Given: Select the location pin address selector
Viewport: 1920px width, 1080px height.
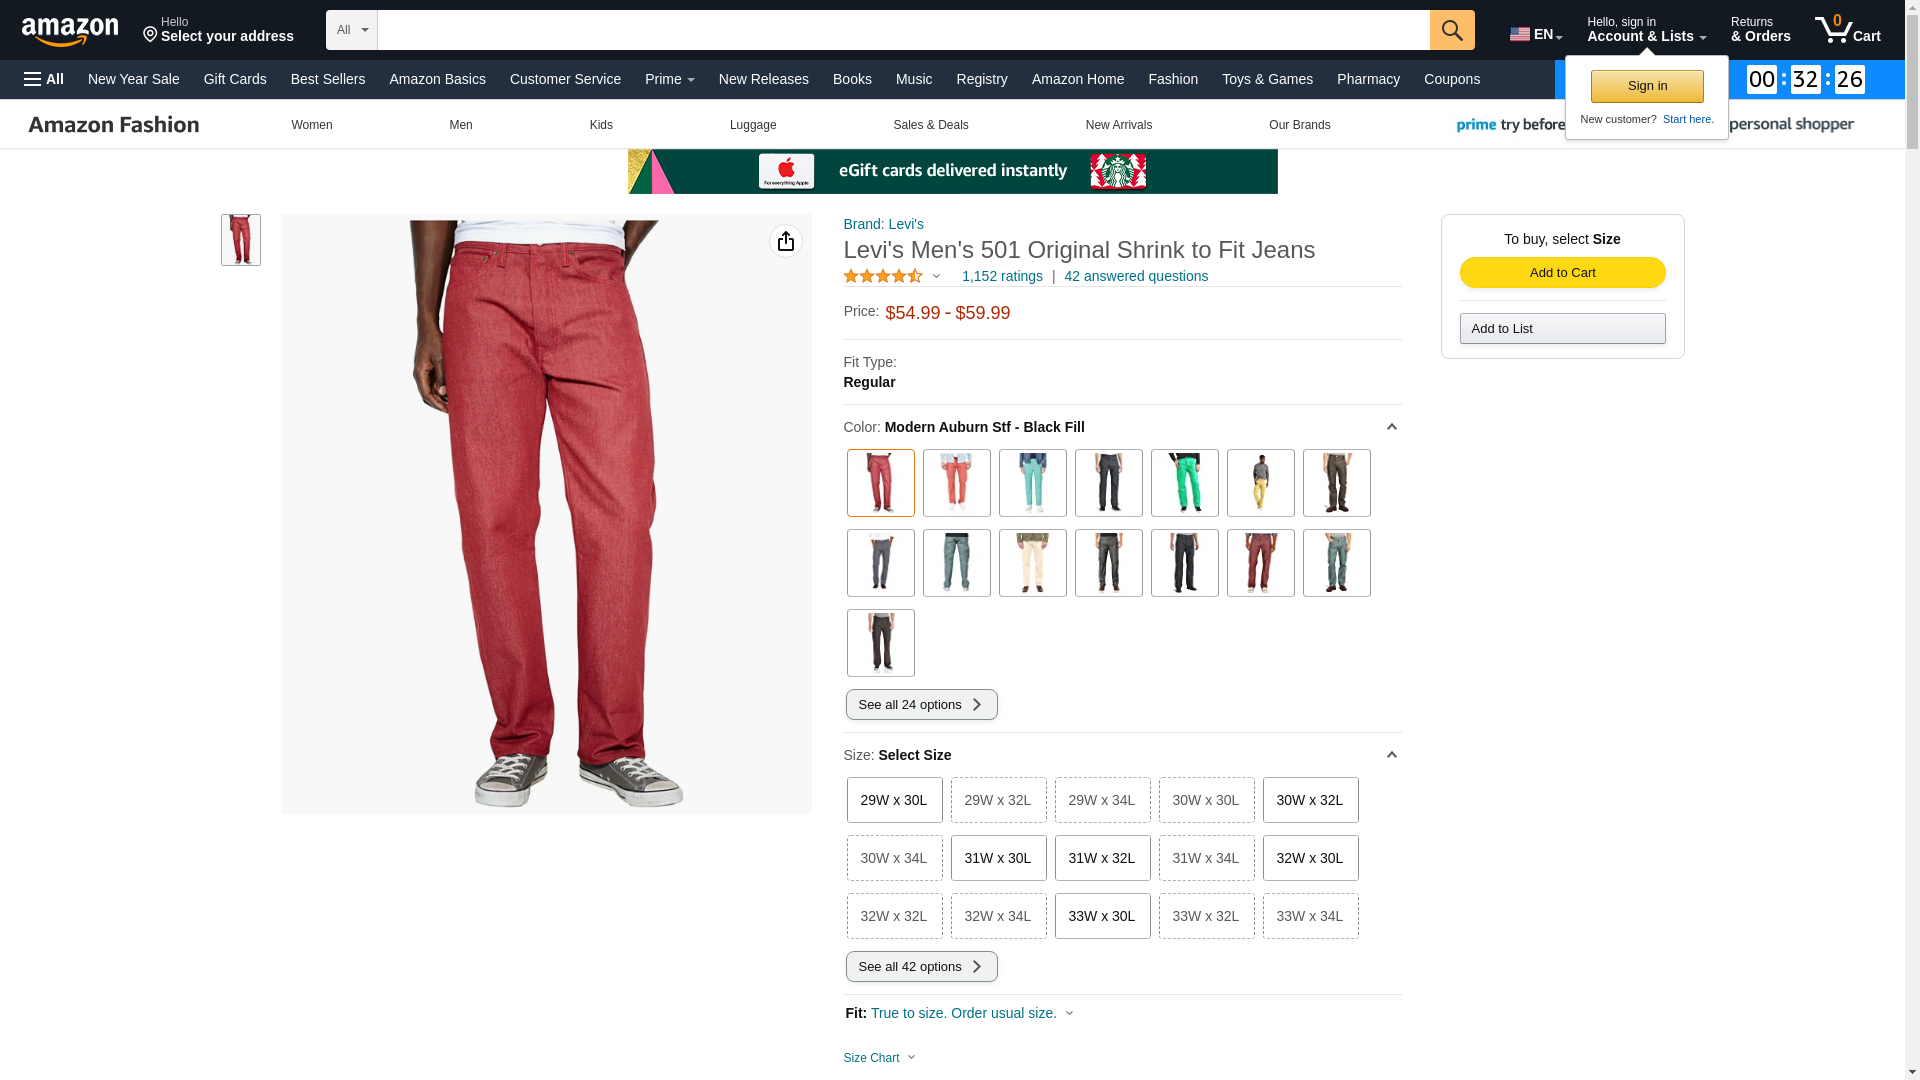Looking at the screenshot, I should point(218,30).
